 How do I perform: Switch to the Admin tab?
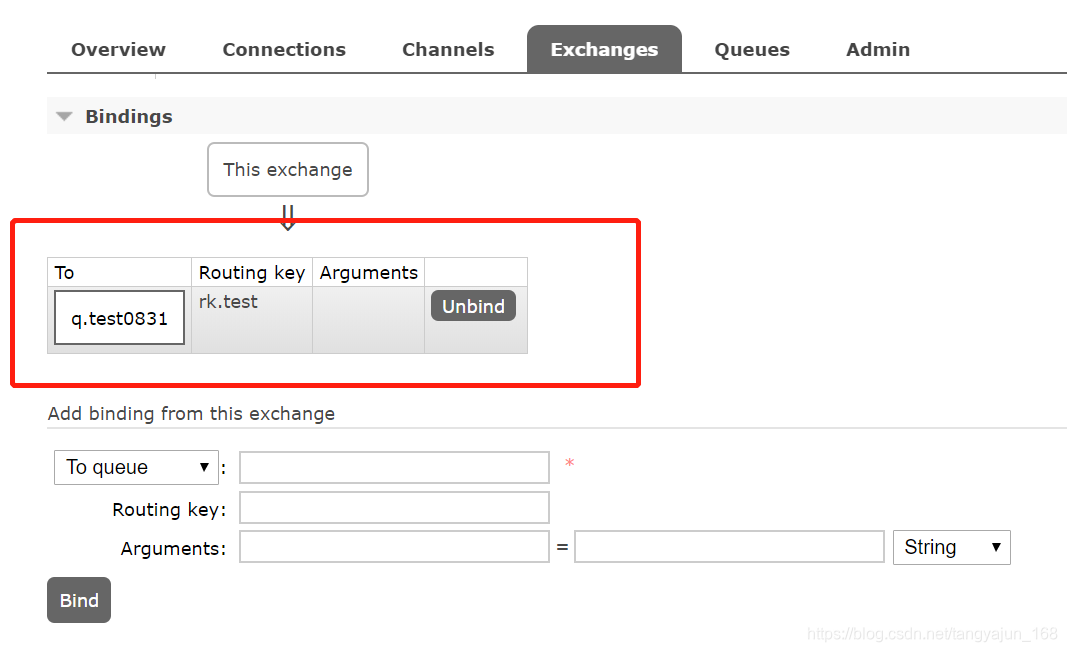(x=878, y=50)
